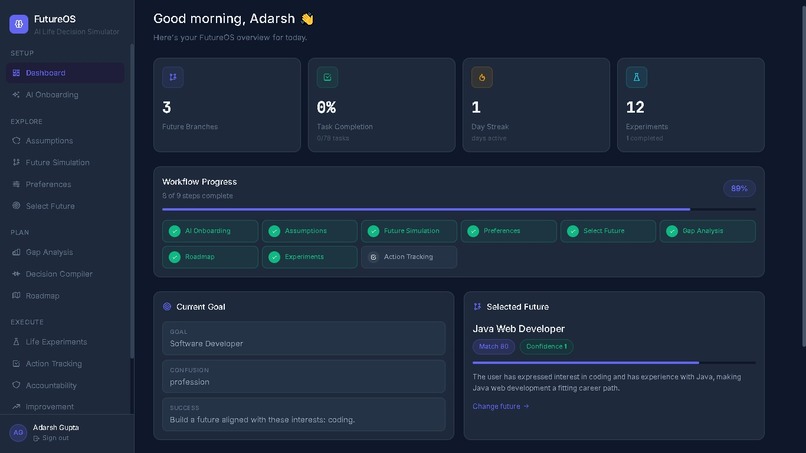The image size is (806, 453).
Task: Click the 0/78 tasks text
Action: coord(333,138)
